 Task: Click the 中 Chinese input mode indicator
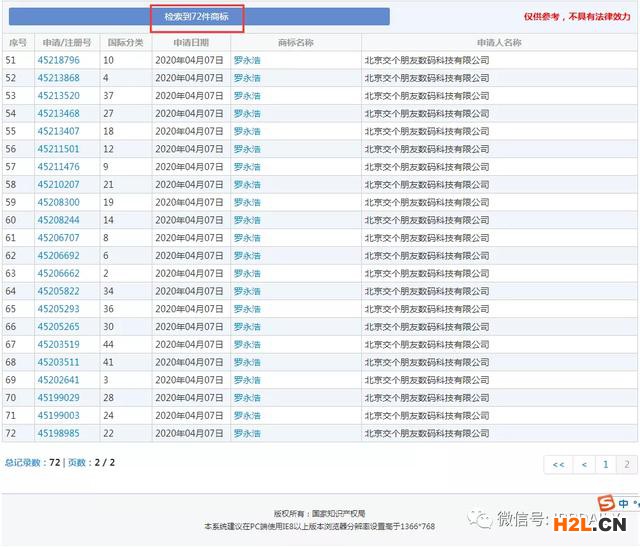click(623, 504)
